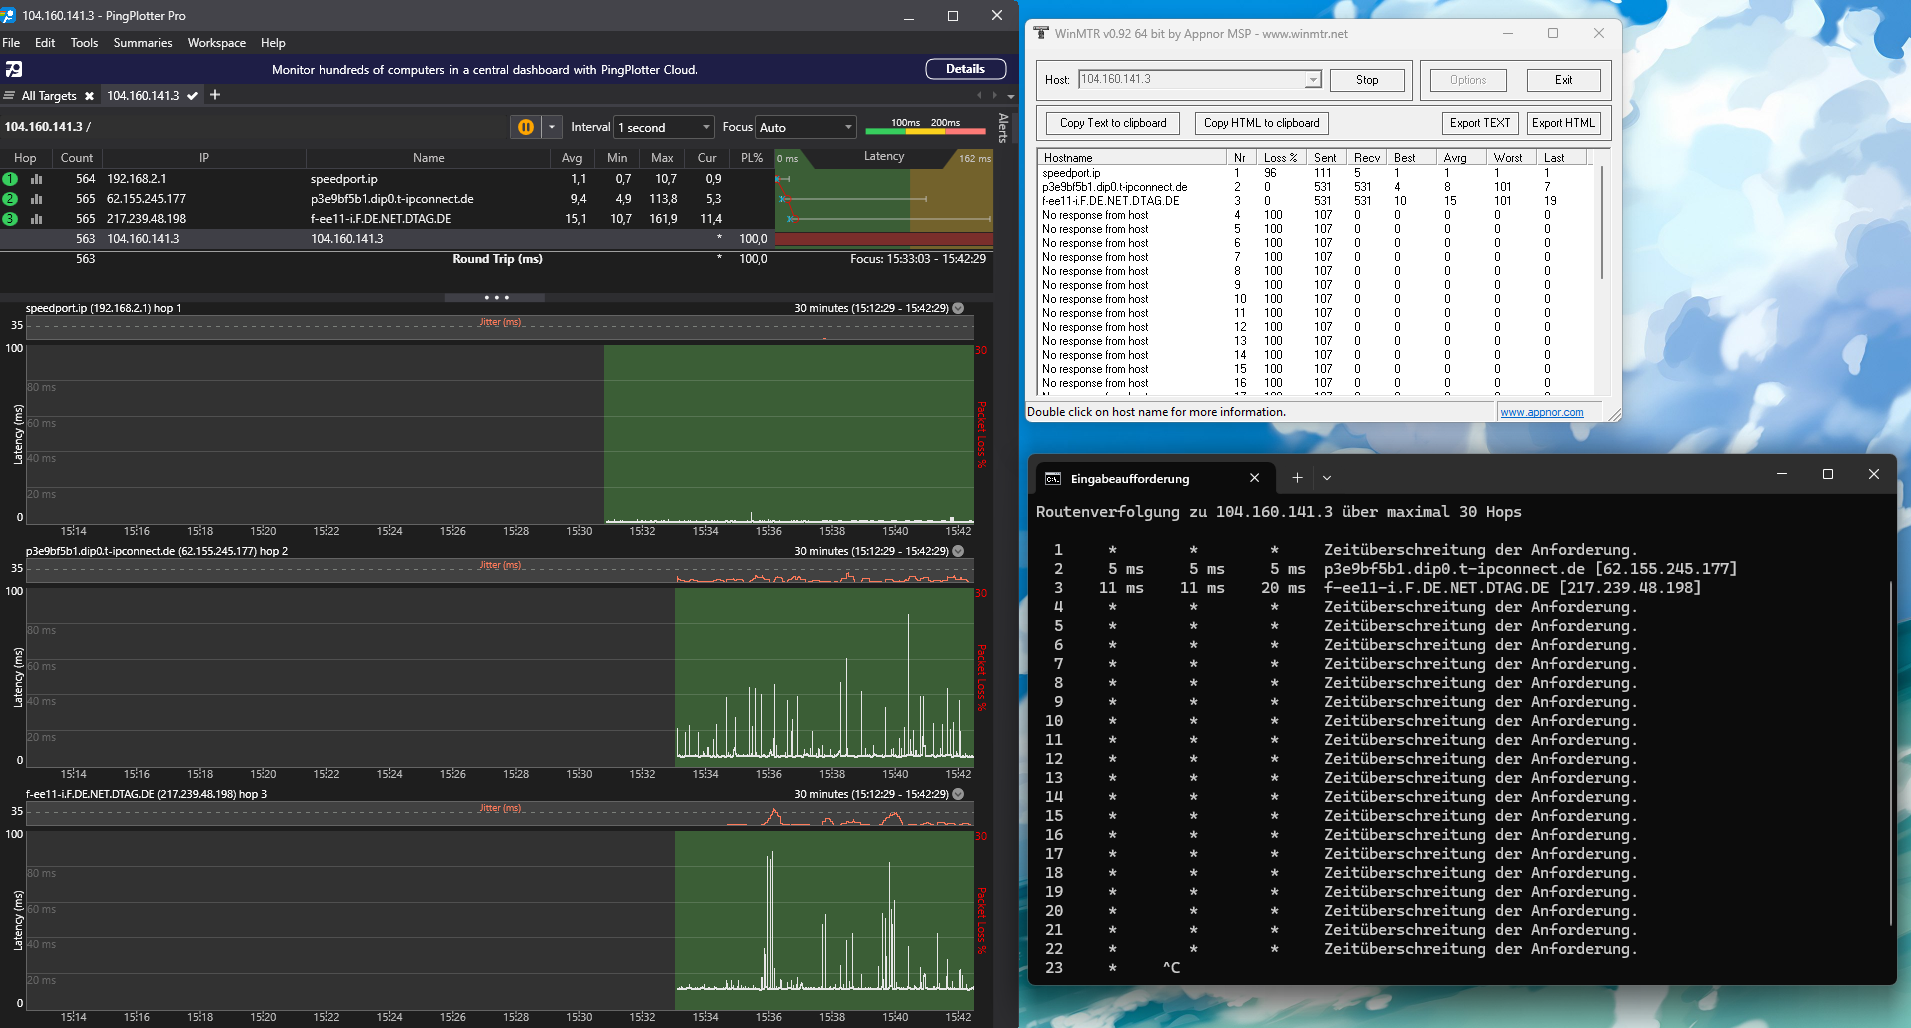Open the terminal tab dropdown chevron
The image size is (1911, 1028).
(x=1327, y=478)
